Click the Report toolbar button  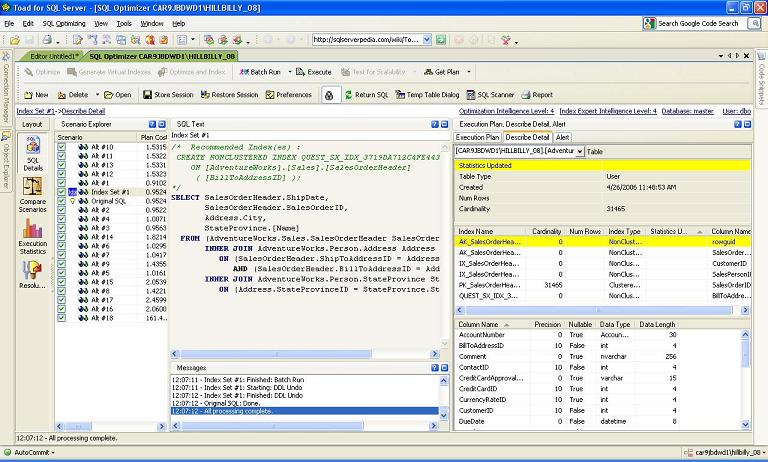537,95
